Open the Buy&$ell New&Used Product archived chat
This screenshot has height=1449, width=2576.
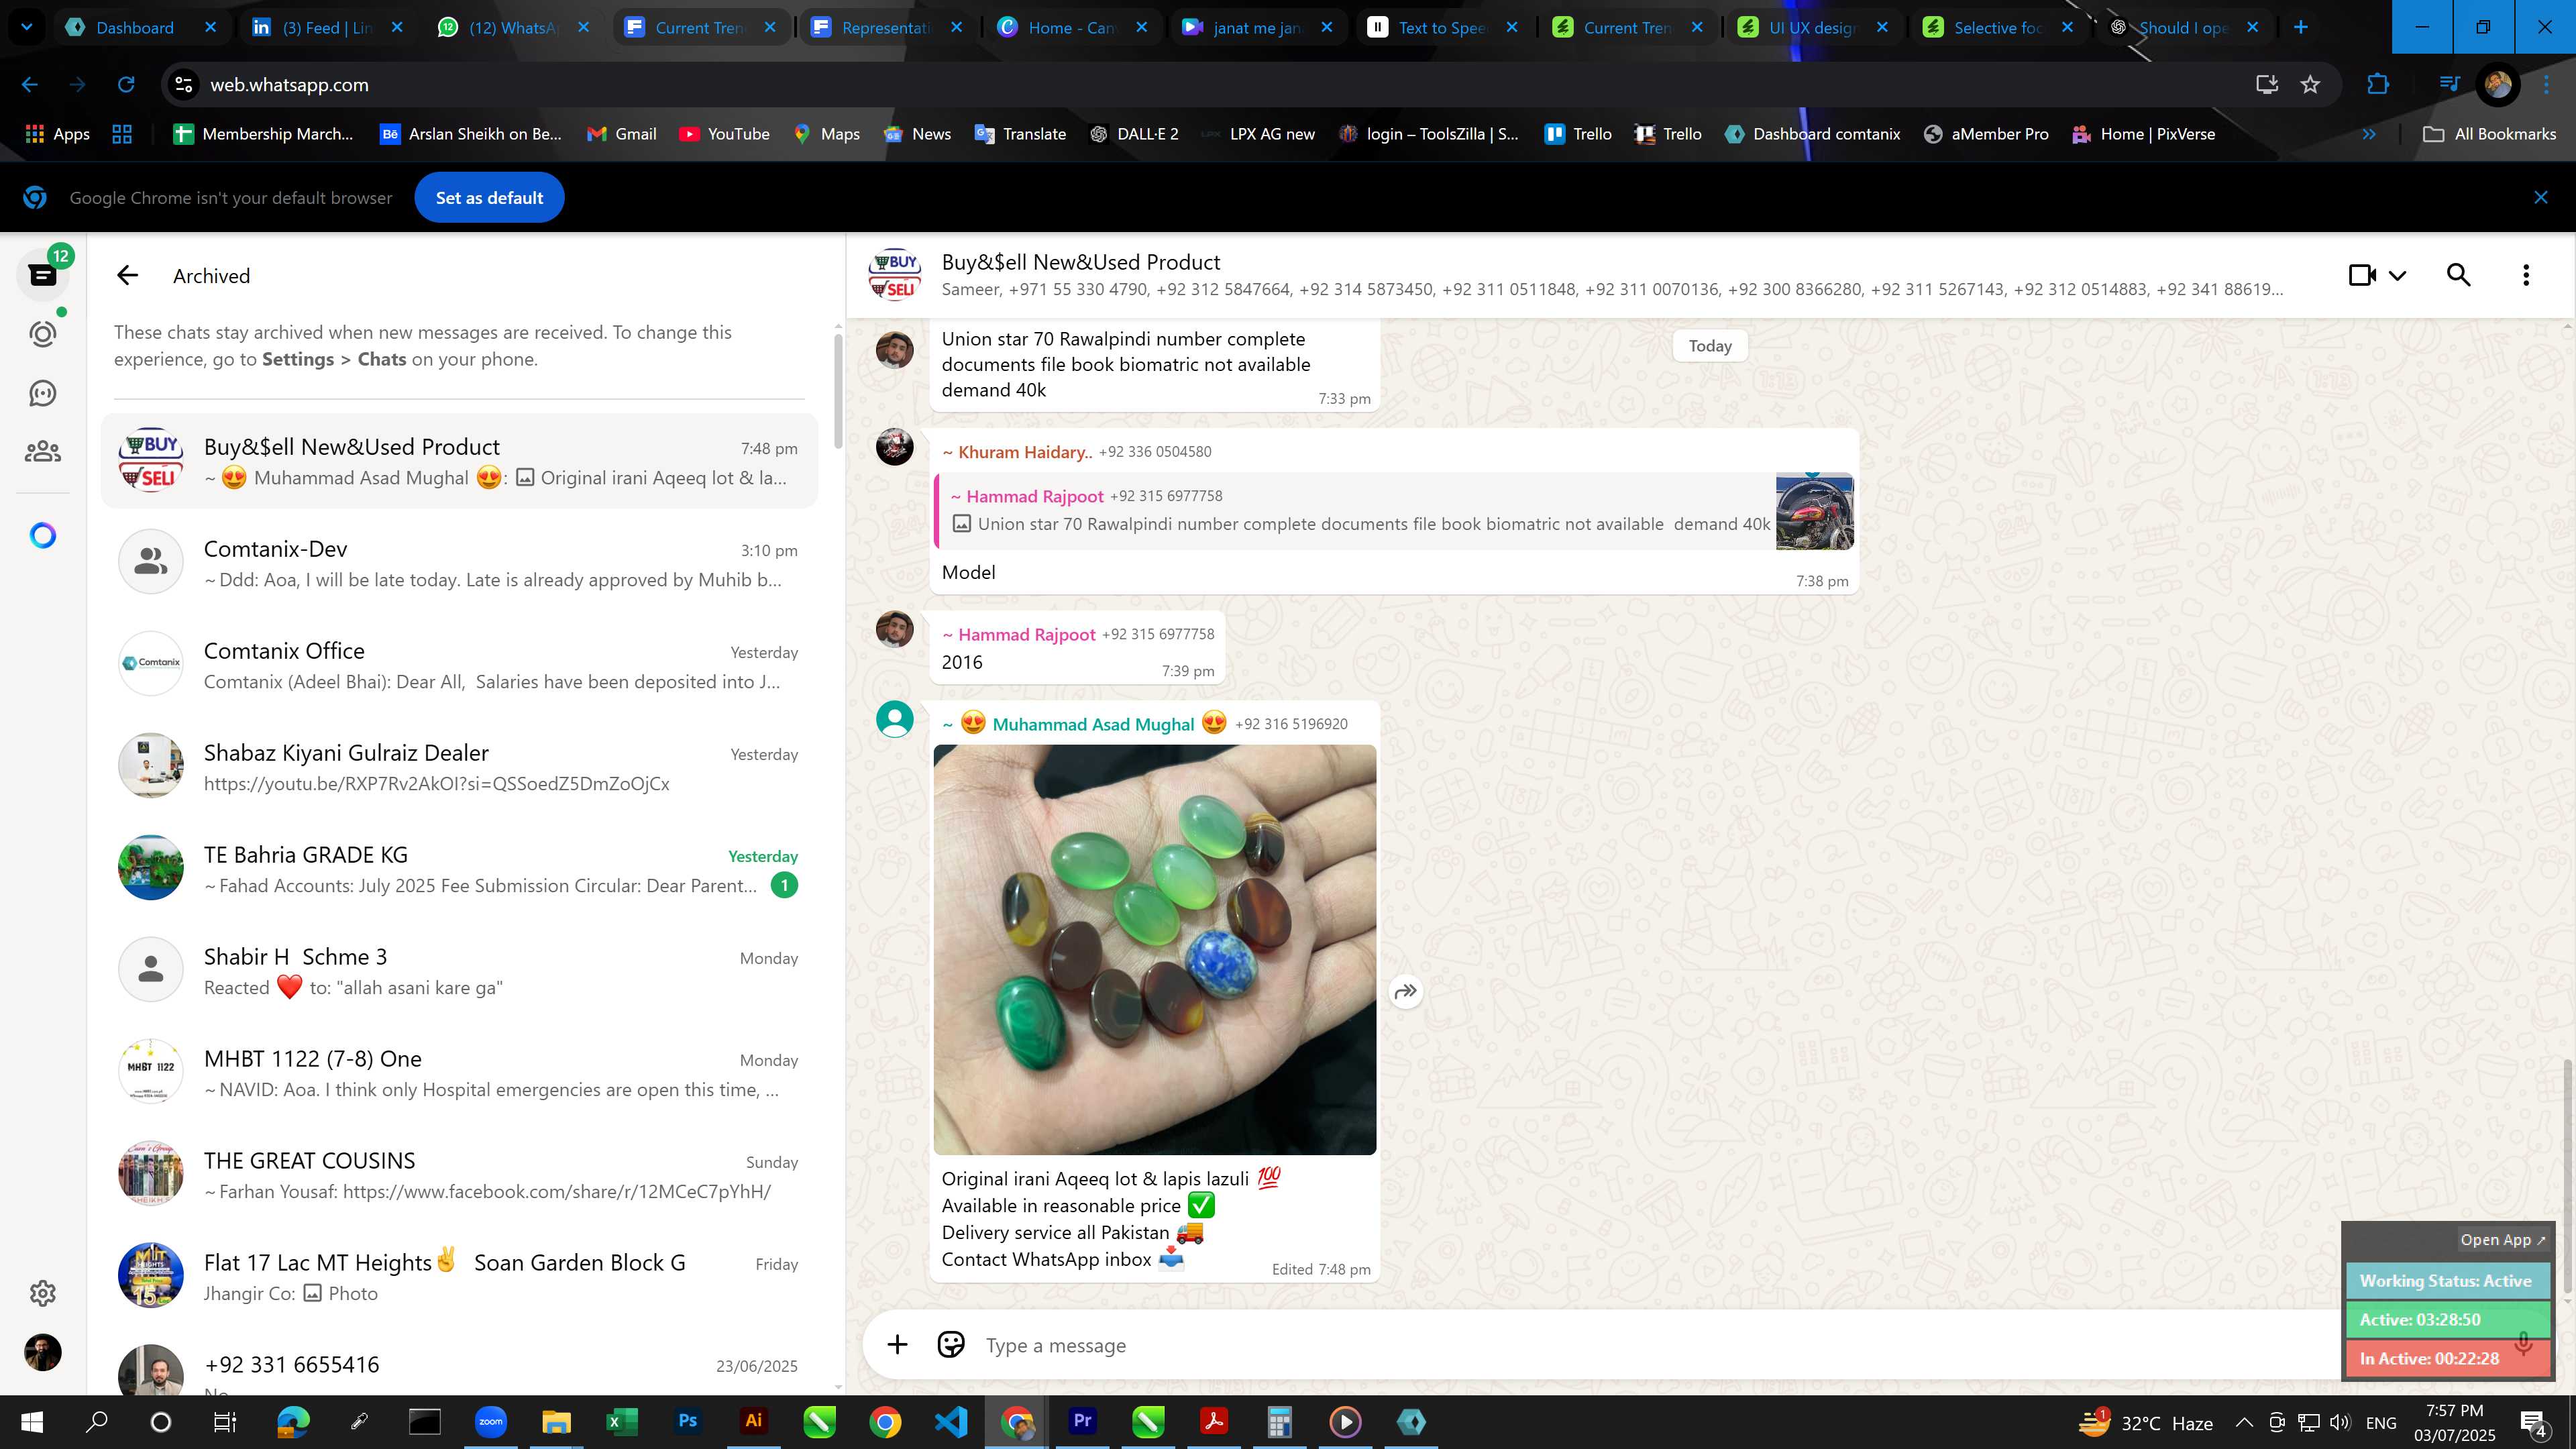(x=460, y=461)
